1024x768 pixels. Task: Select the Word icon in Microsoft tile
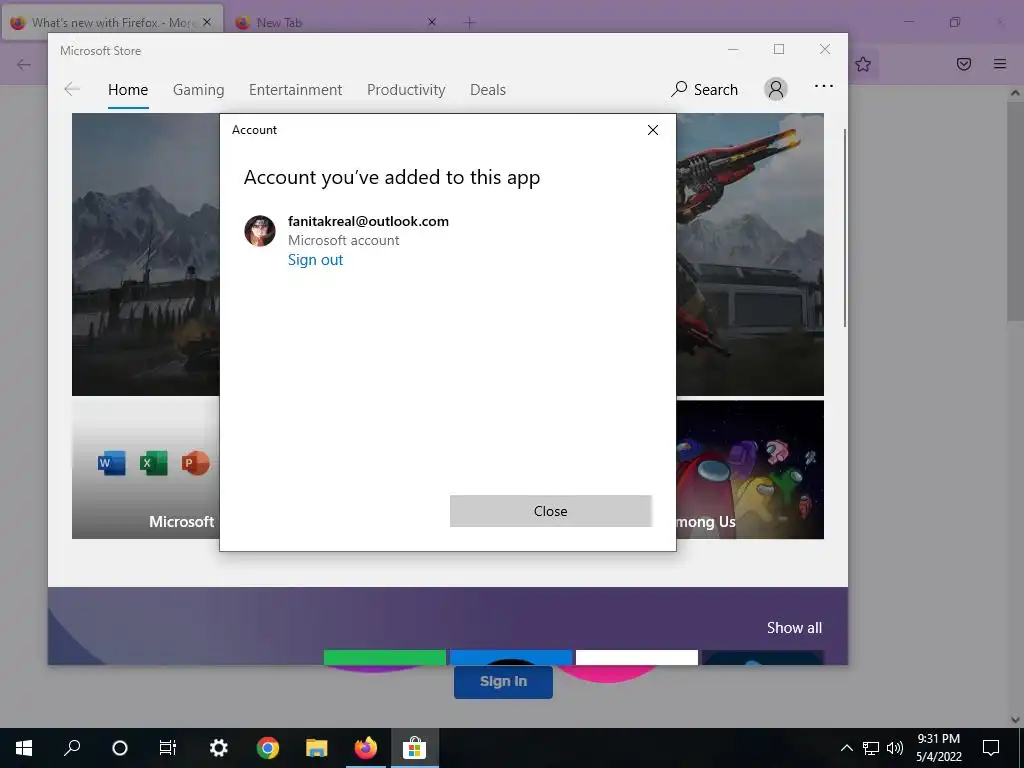(112, 463)
